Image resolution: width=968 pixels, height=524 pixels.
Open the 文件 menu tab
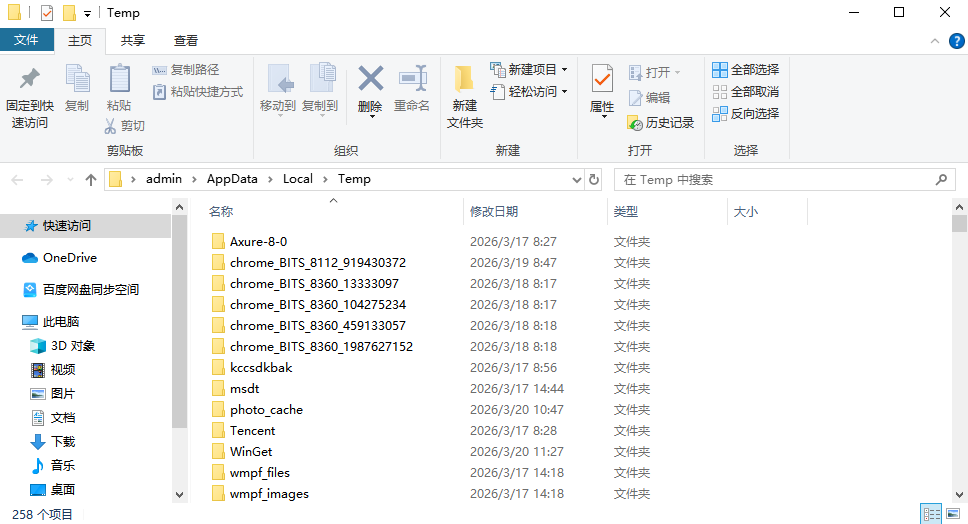pyautogui.click(x=26, y=40)
